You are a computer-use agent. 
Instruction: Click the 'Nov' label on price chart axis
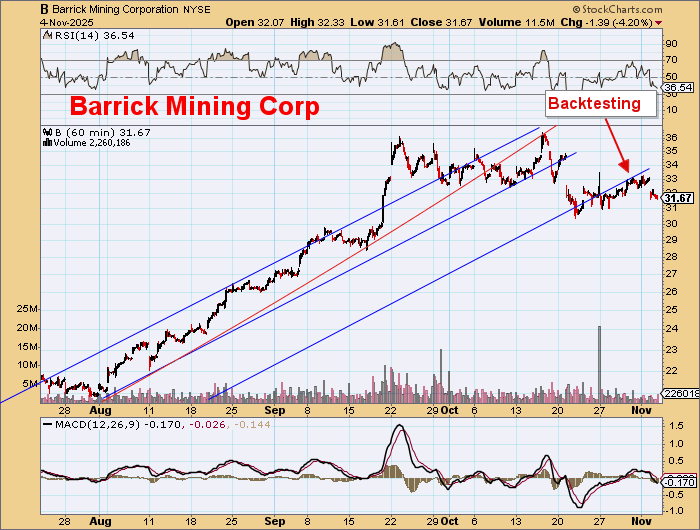tap(642, 410)
